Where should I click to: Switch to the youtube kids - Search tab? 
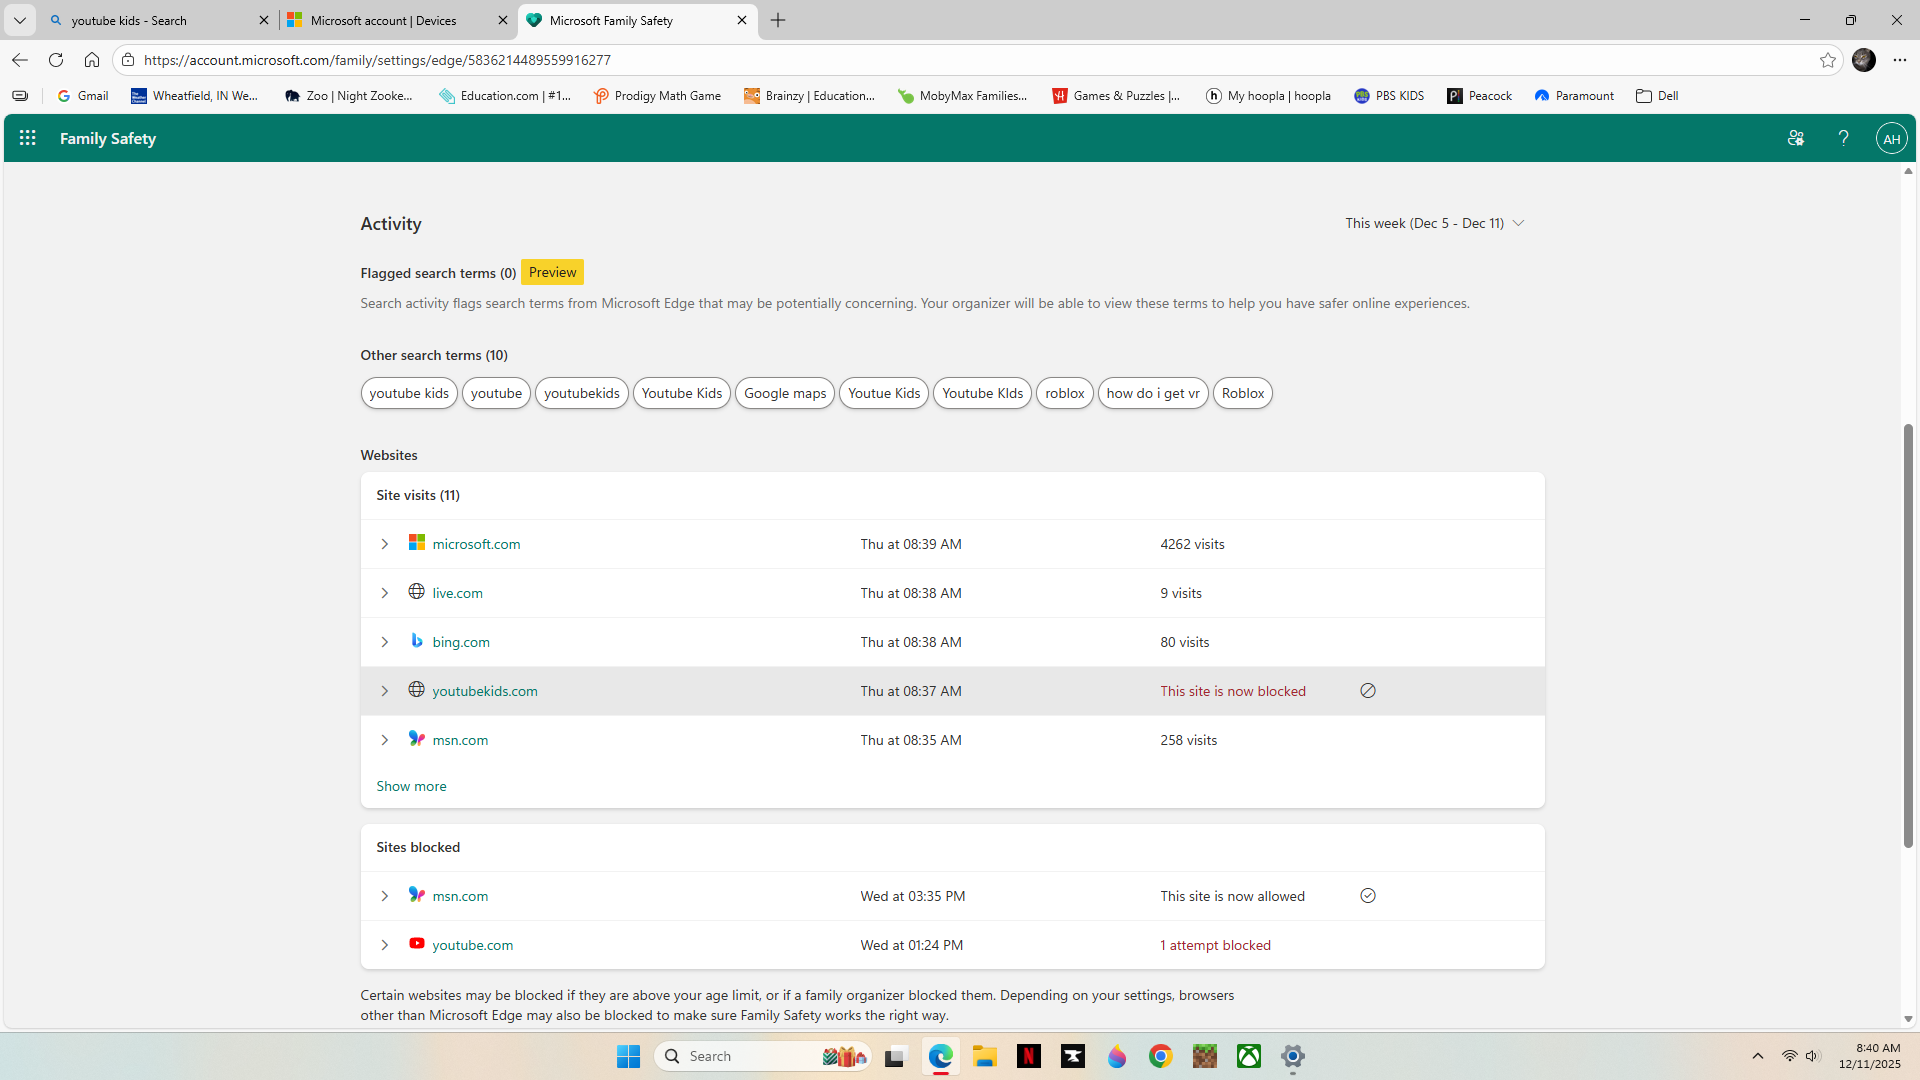(x=150, y=20)
